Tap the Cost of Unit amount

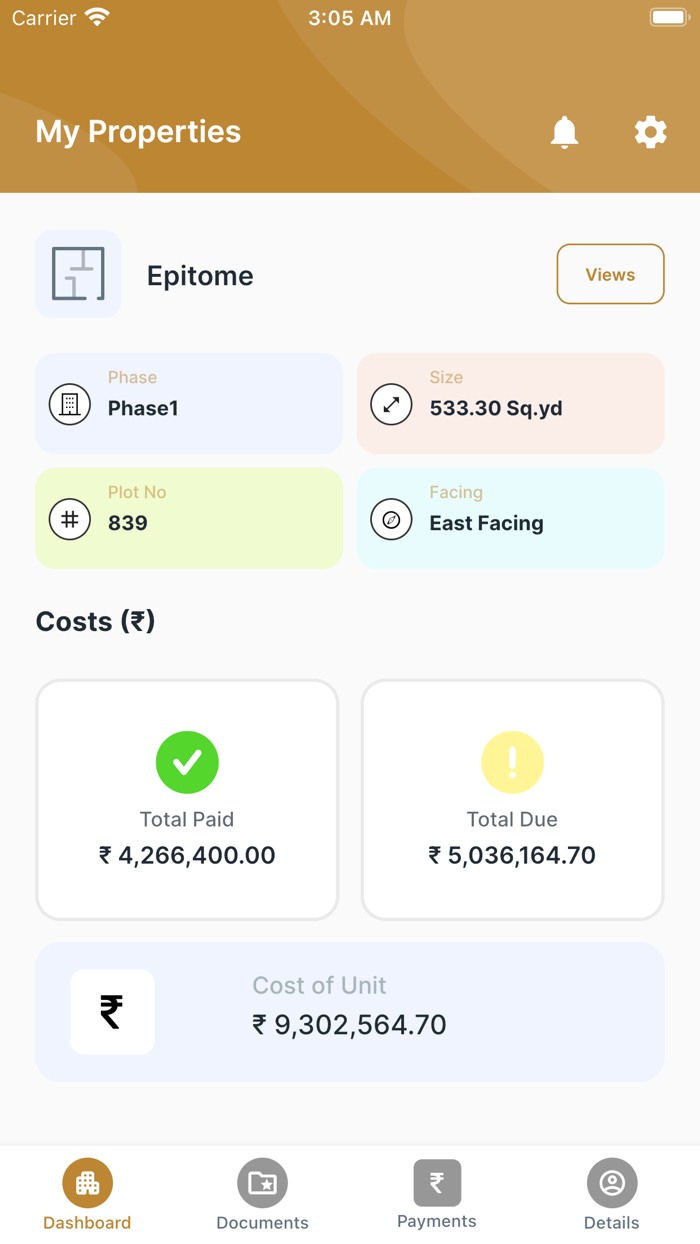[349, 1025]
